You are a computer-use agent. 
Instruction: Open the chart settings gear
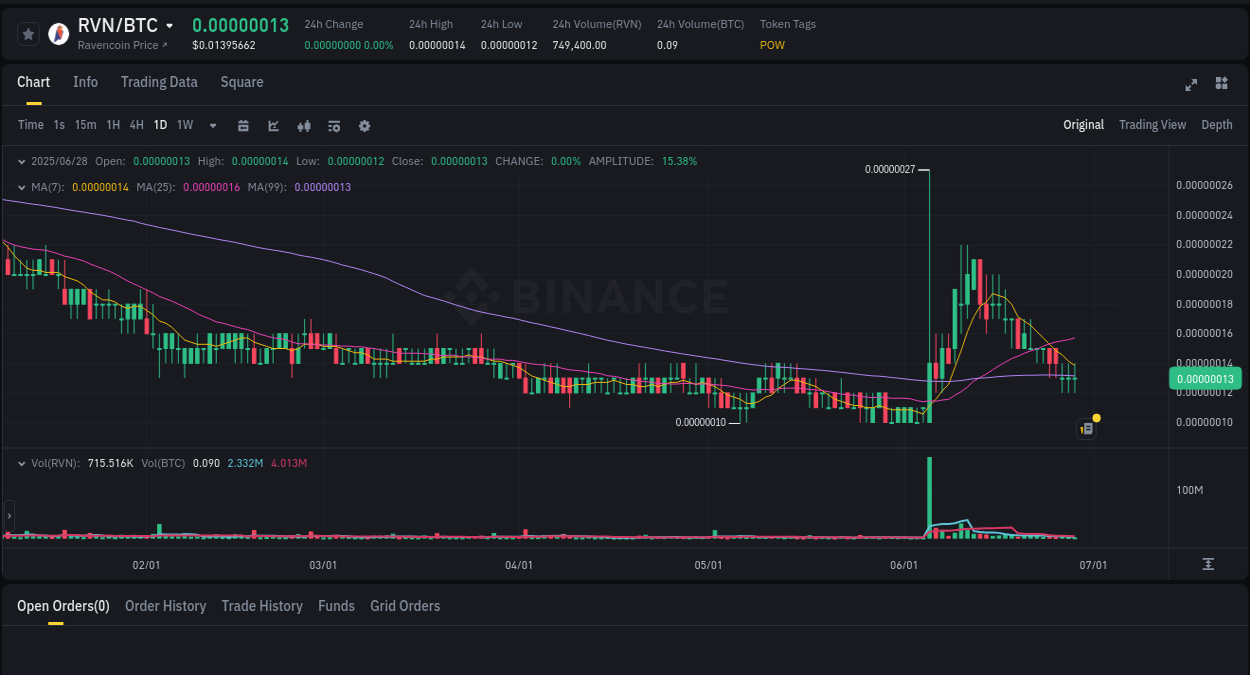click(x=363, y=125)
